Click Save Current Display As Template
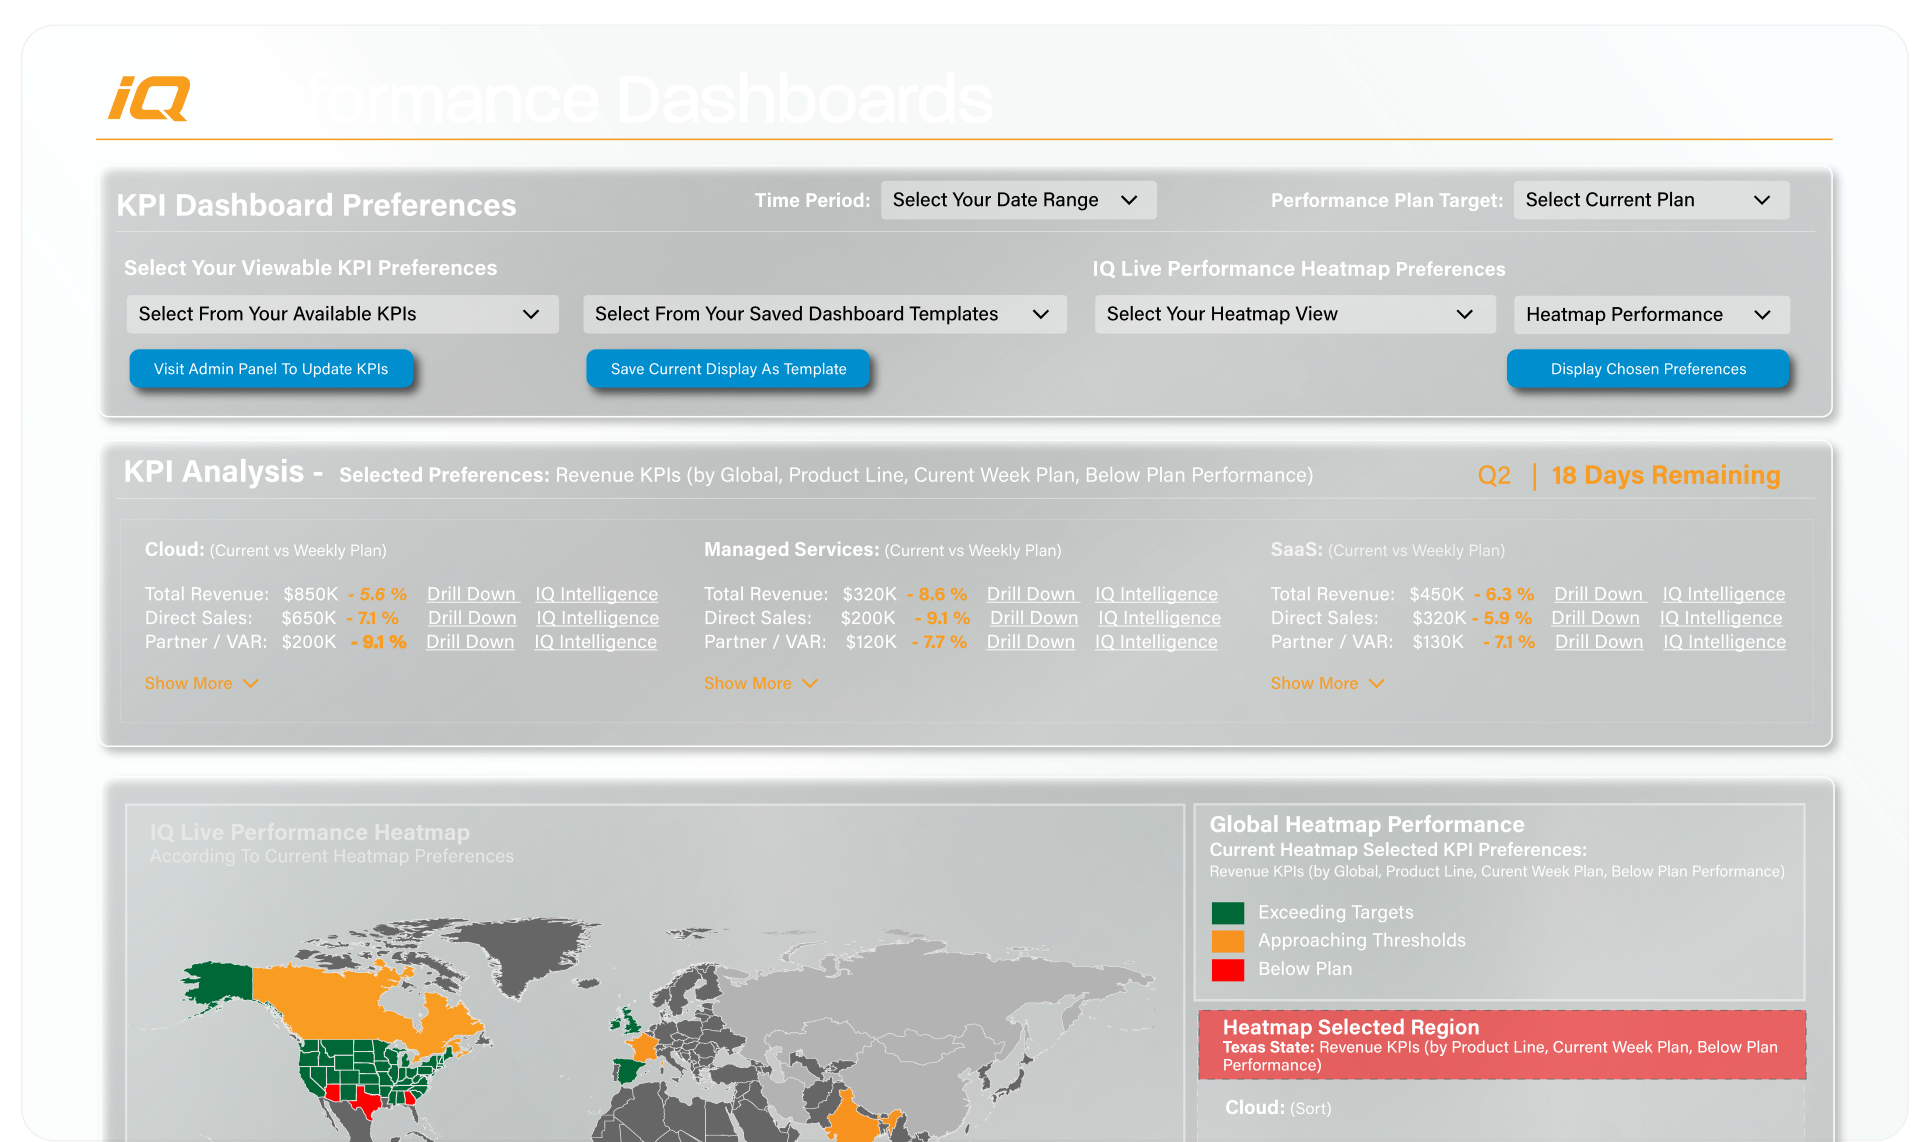Viewport: 1920px width, 1142px height. (727, 369)
